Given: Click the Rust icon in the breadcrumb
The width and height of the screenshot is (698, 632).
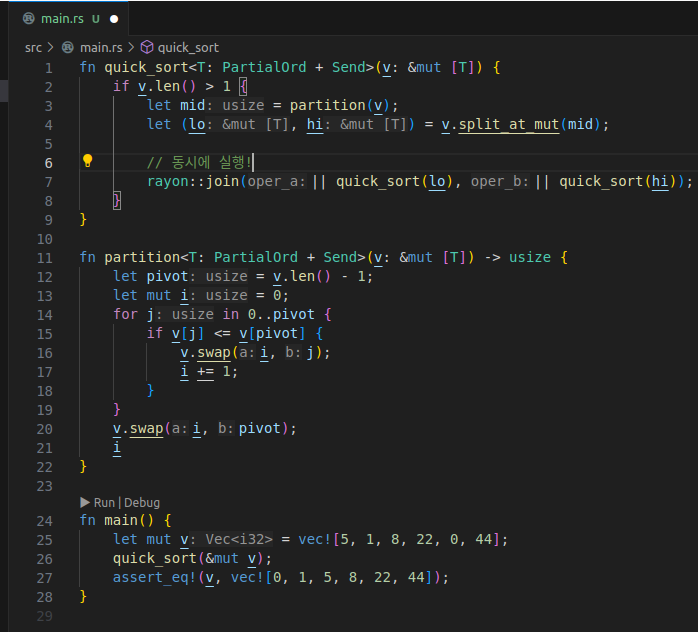Looking at the screenshot, I should click(68, 47).
